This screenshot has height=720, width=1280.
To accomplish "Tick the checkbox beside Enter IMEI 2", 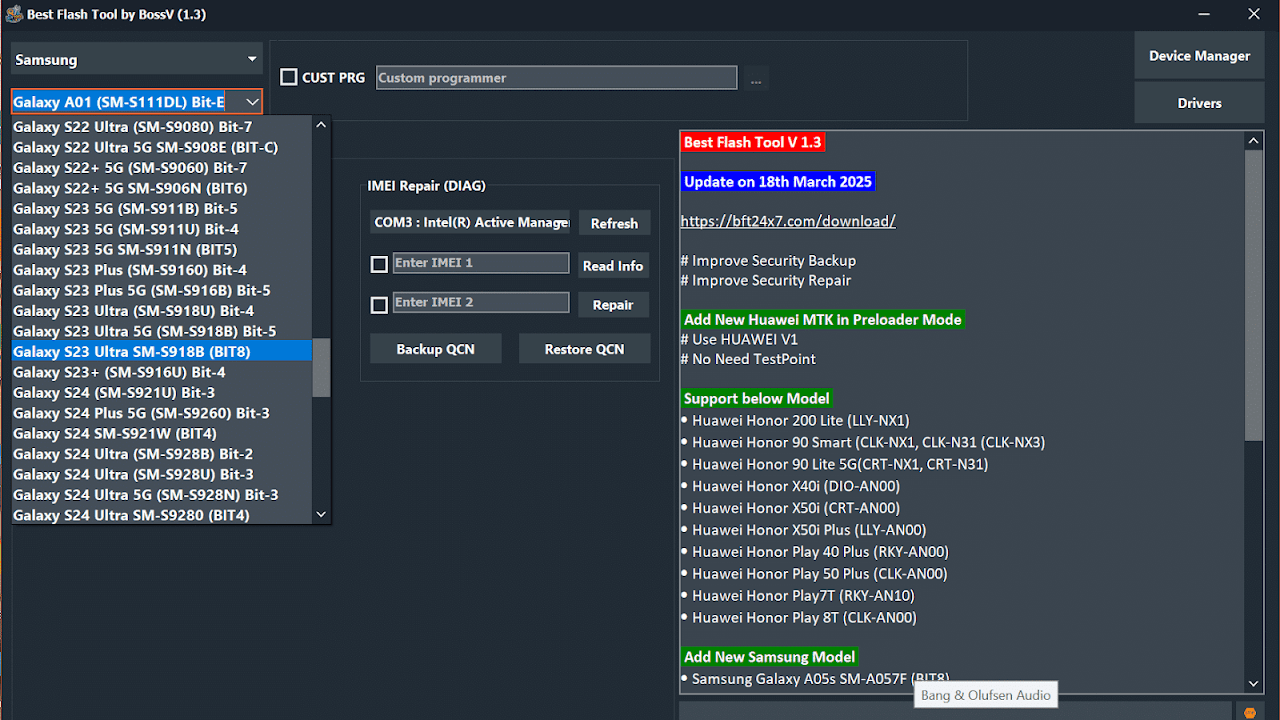I will (x=379, y=304).
